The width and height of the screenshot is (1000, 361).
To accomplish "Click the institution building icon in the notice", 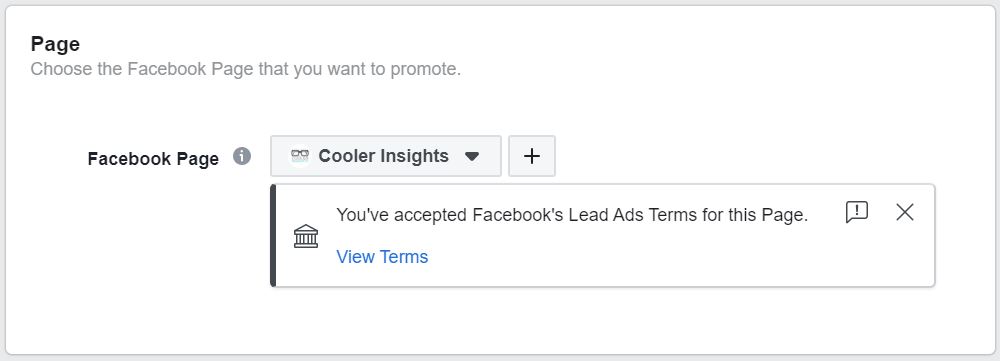I will [x=305, y=236].
